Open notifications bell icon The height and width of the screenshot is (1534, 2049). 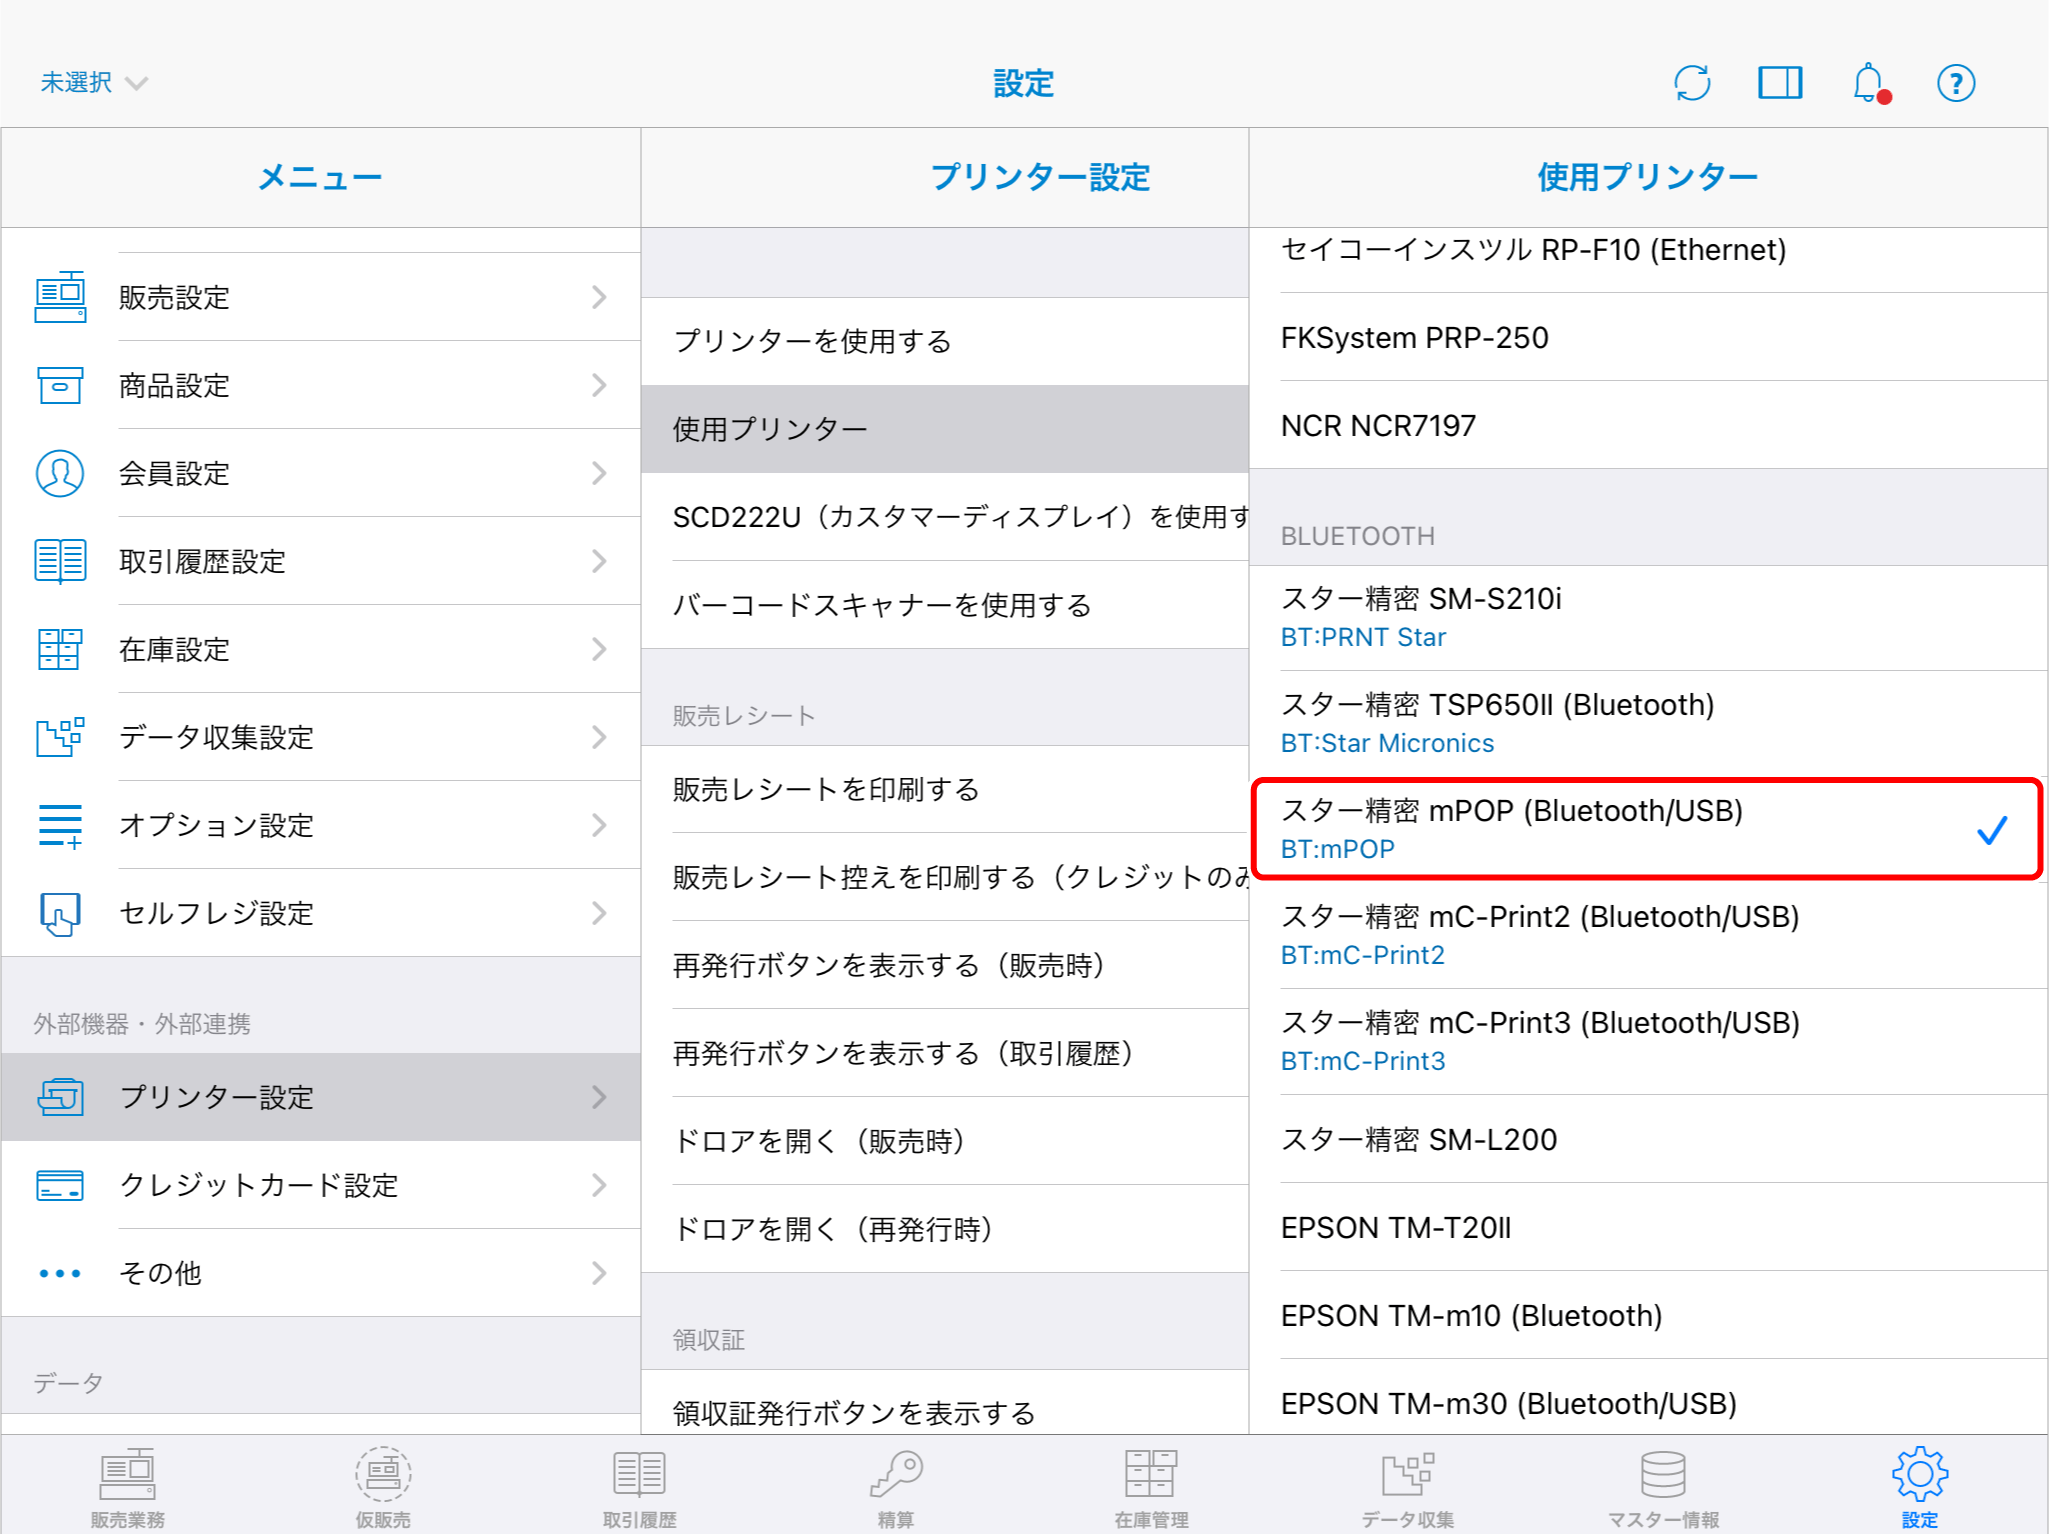tap(1869, 83)
